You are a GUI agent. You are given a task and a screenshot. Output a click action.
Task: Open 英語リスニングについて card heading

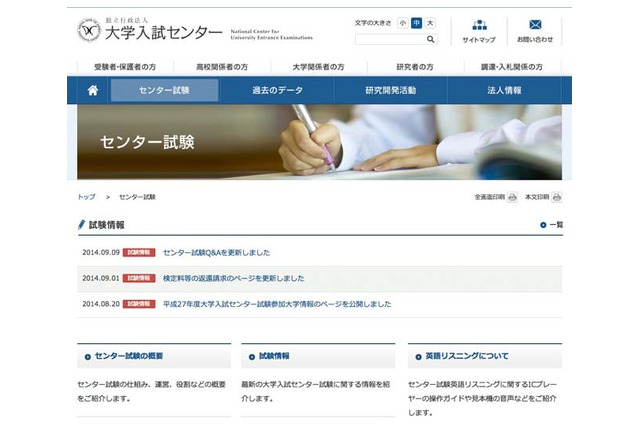tap(467, 356)
